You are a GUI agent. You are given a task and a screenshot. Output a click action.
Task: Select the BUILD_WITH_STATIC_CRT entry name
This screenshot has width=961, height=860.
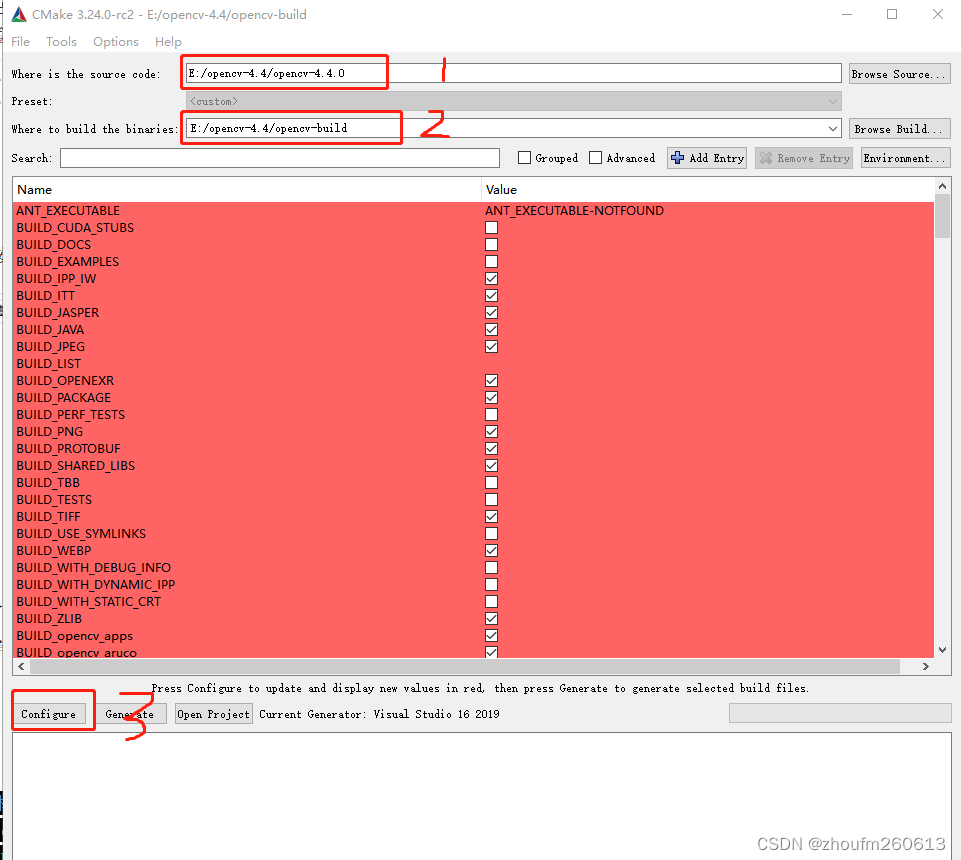click(x=88, y=602)
